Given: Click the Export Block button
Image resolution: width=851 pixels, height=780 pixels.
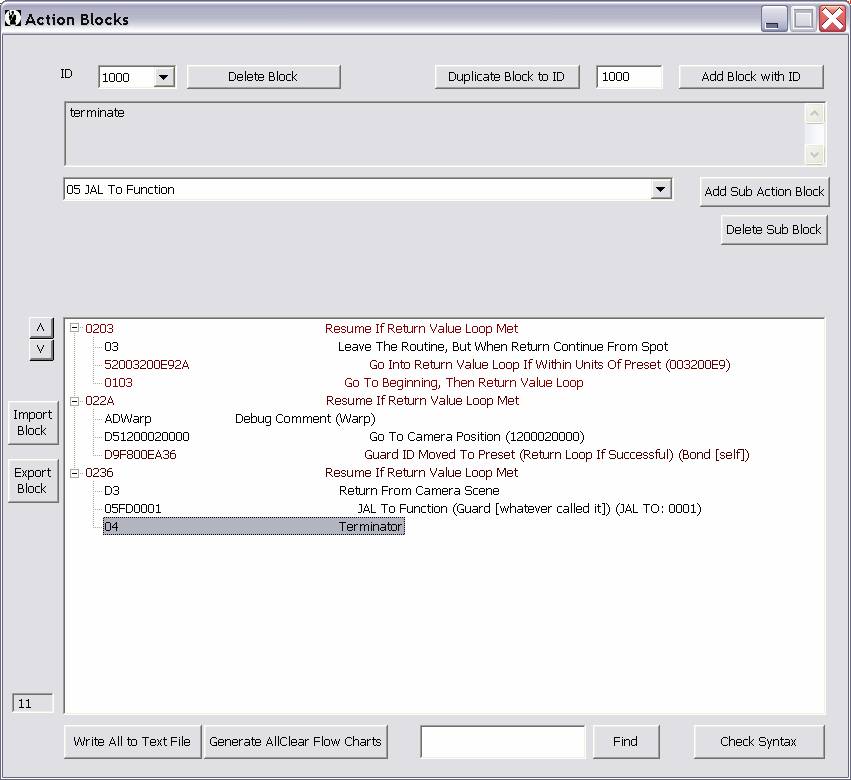Looking at the screenshot, I should [x=33, y=480].
